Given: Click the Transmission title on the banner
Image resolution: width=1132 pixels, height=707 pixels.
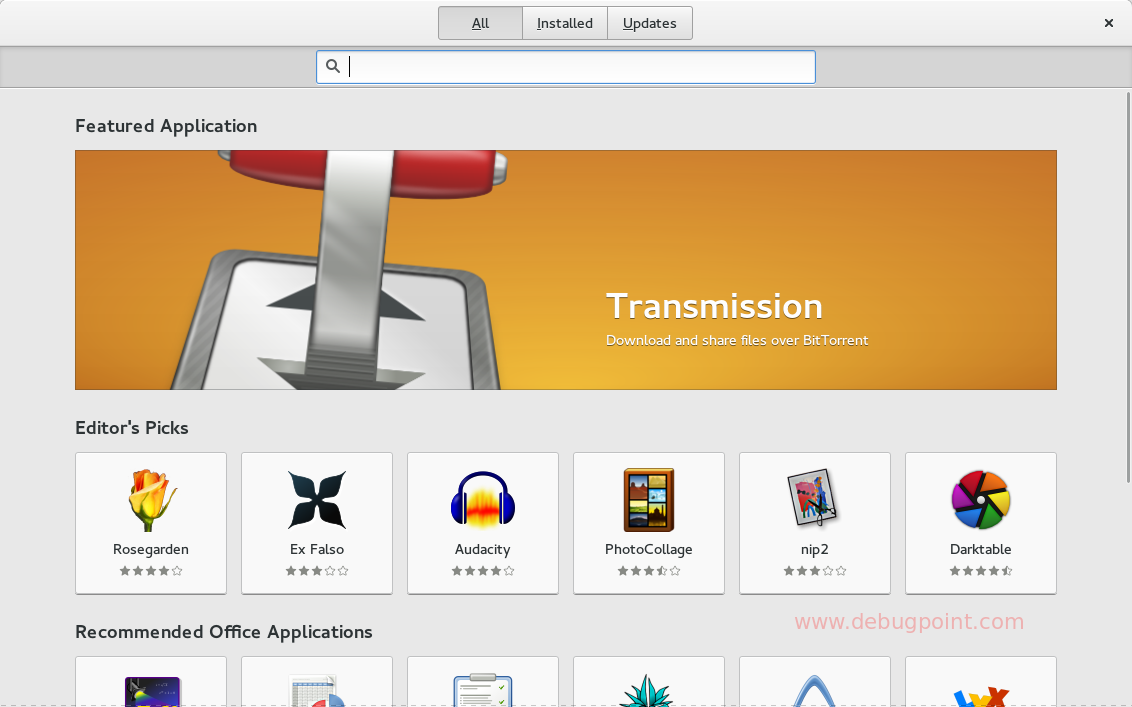Looking at the screenshot, I should [x=714, y=306].
